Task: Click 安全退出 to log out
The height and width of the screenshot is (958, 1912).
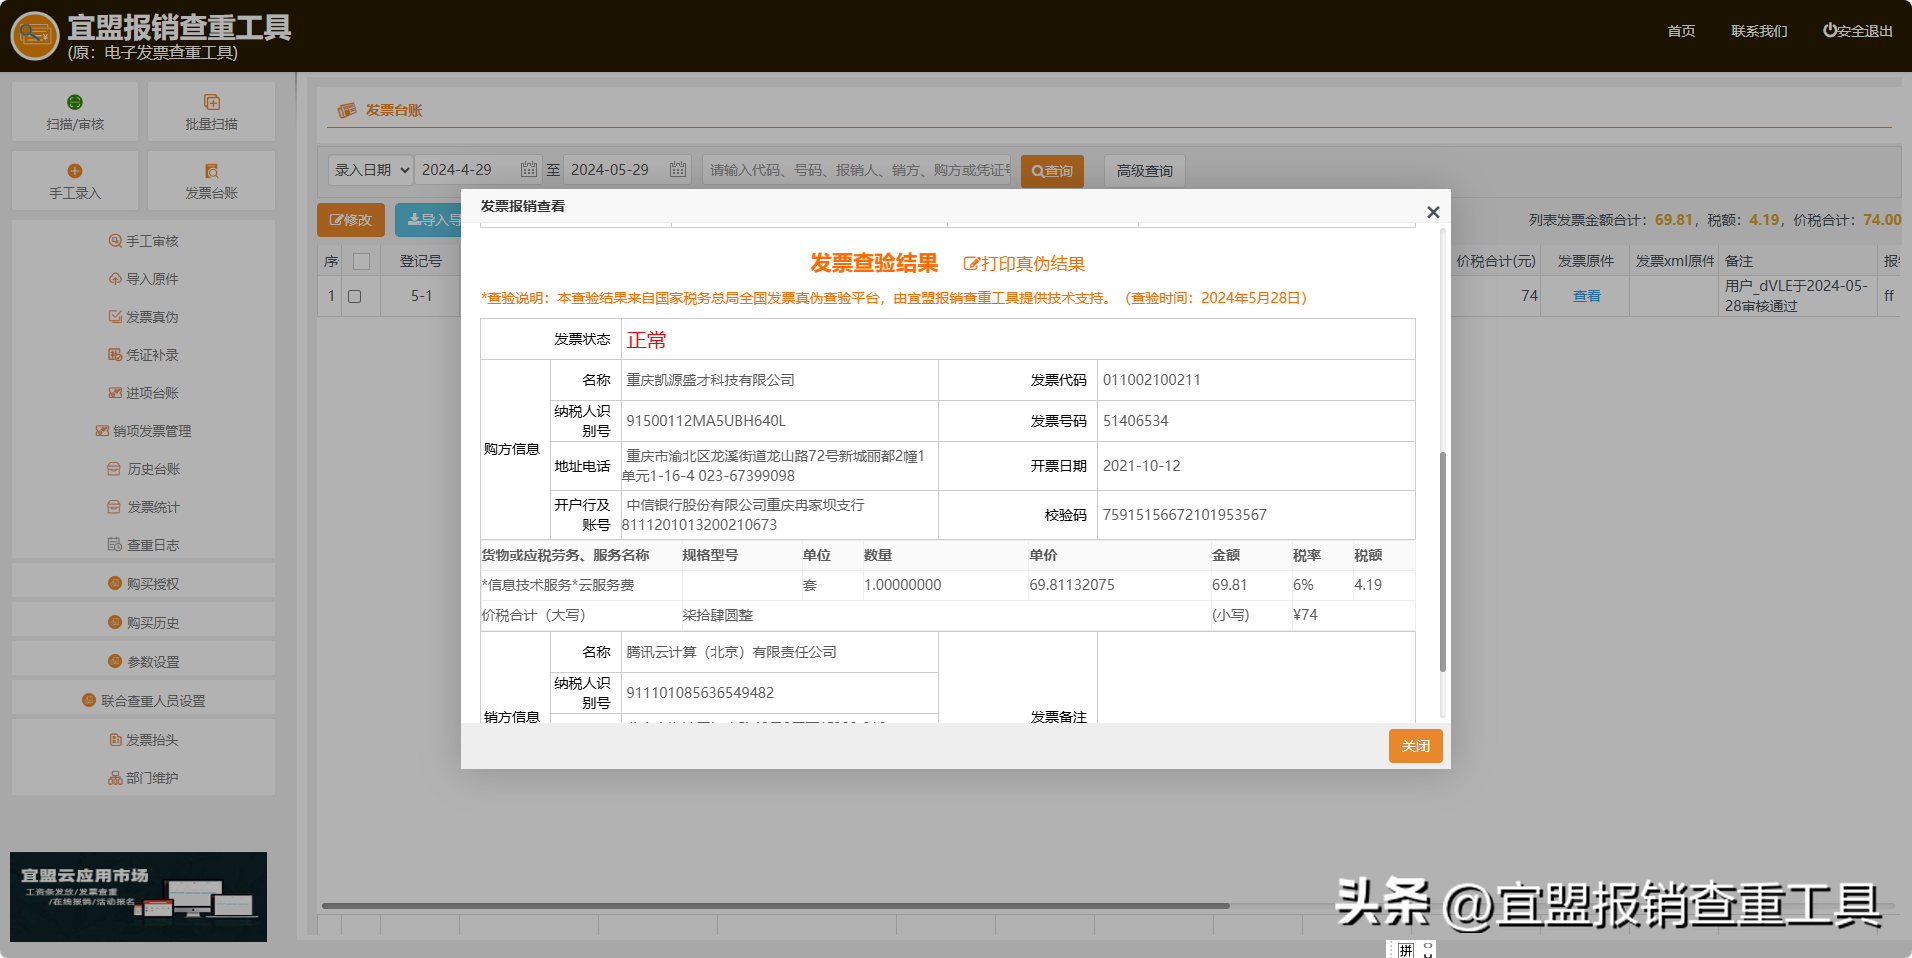Action: tap(1857, 31)
